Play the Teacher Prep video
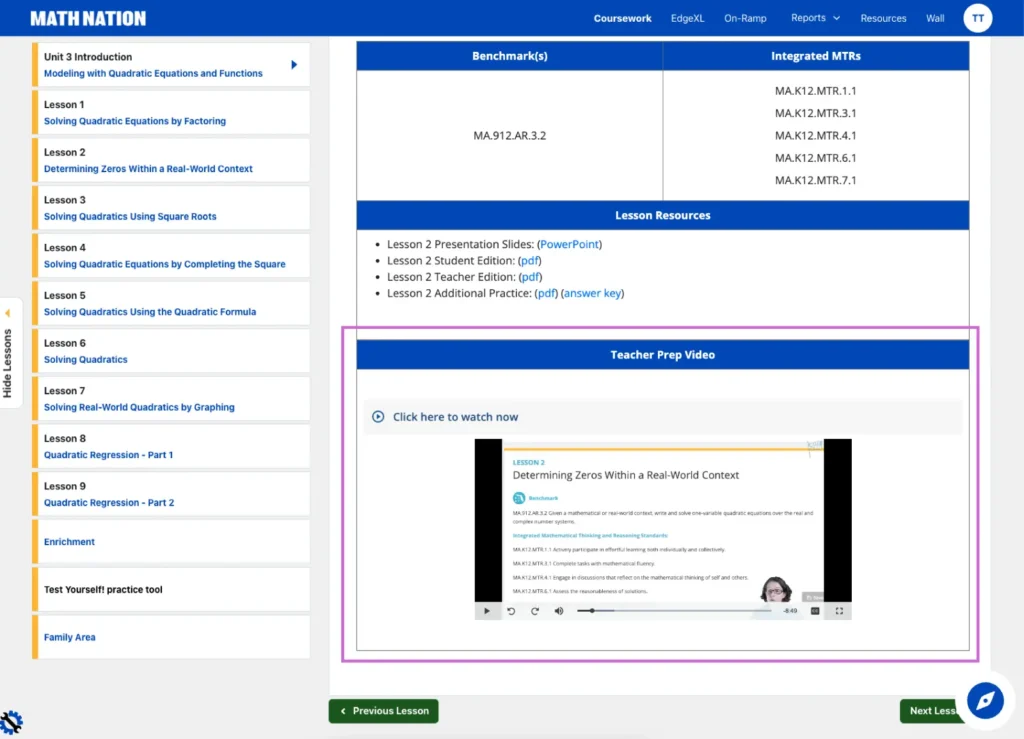This screenshot has width=1024, height=739. pos(487,610)
